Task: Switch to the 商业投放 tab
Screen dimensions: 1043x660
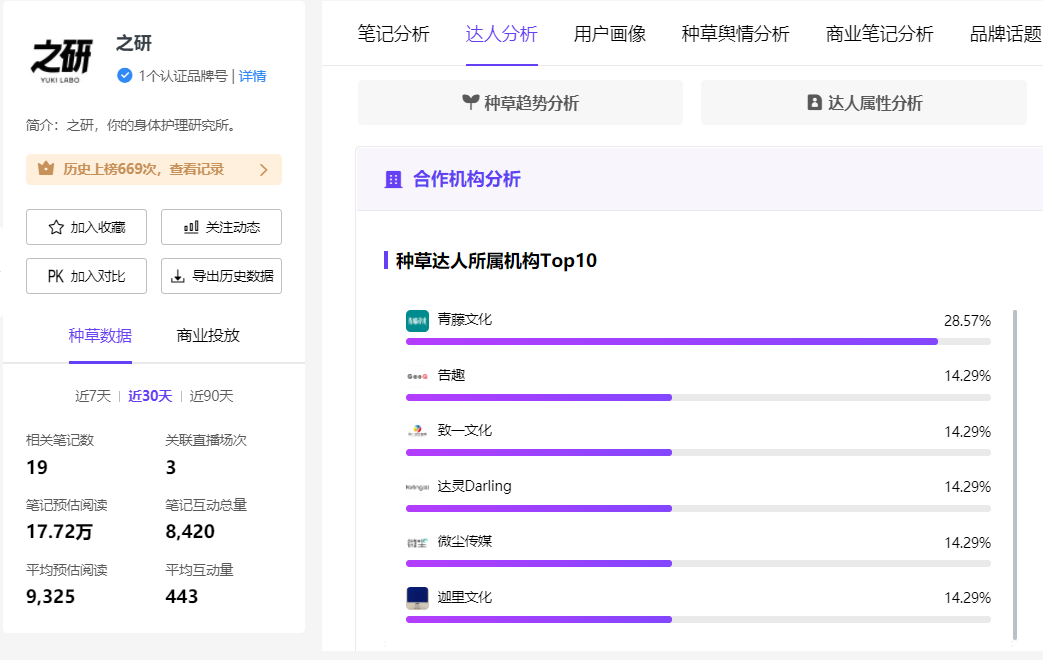Action: pos(208,335)
